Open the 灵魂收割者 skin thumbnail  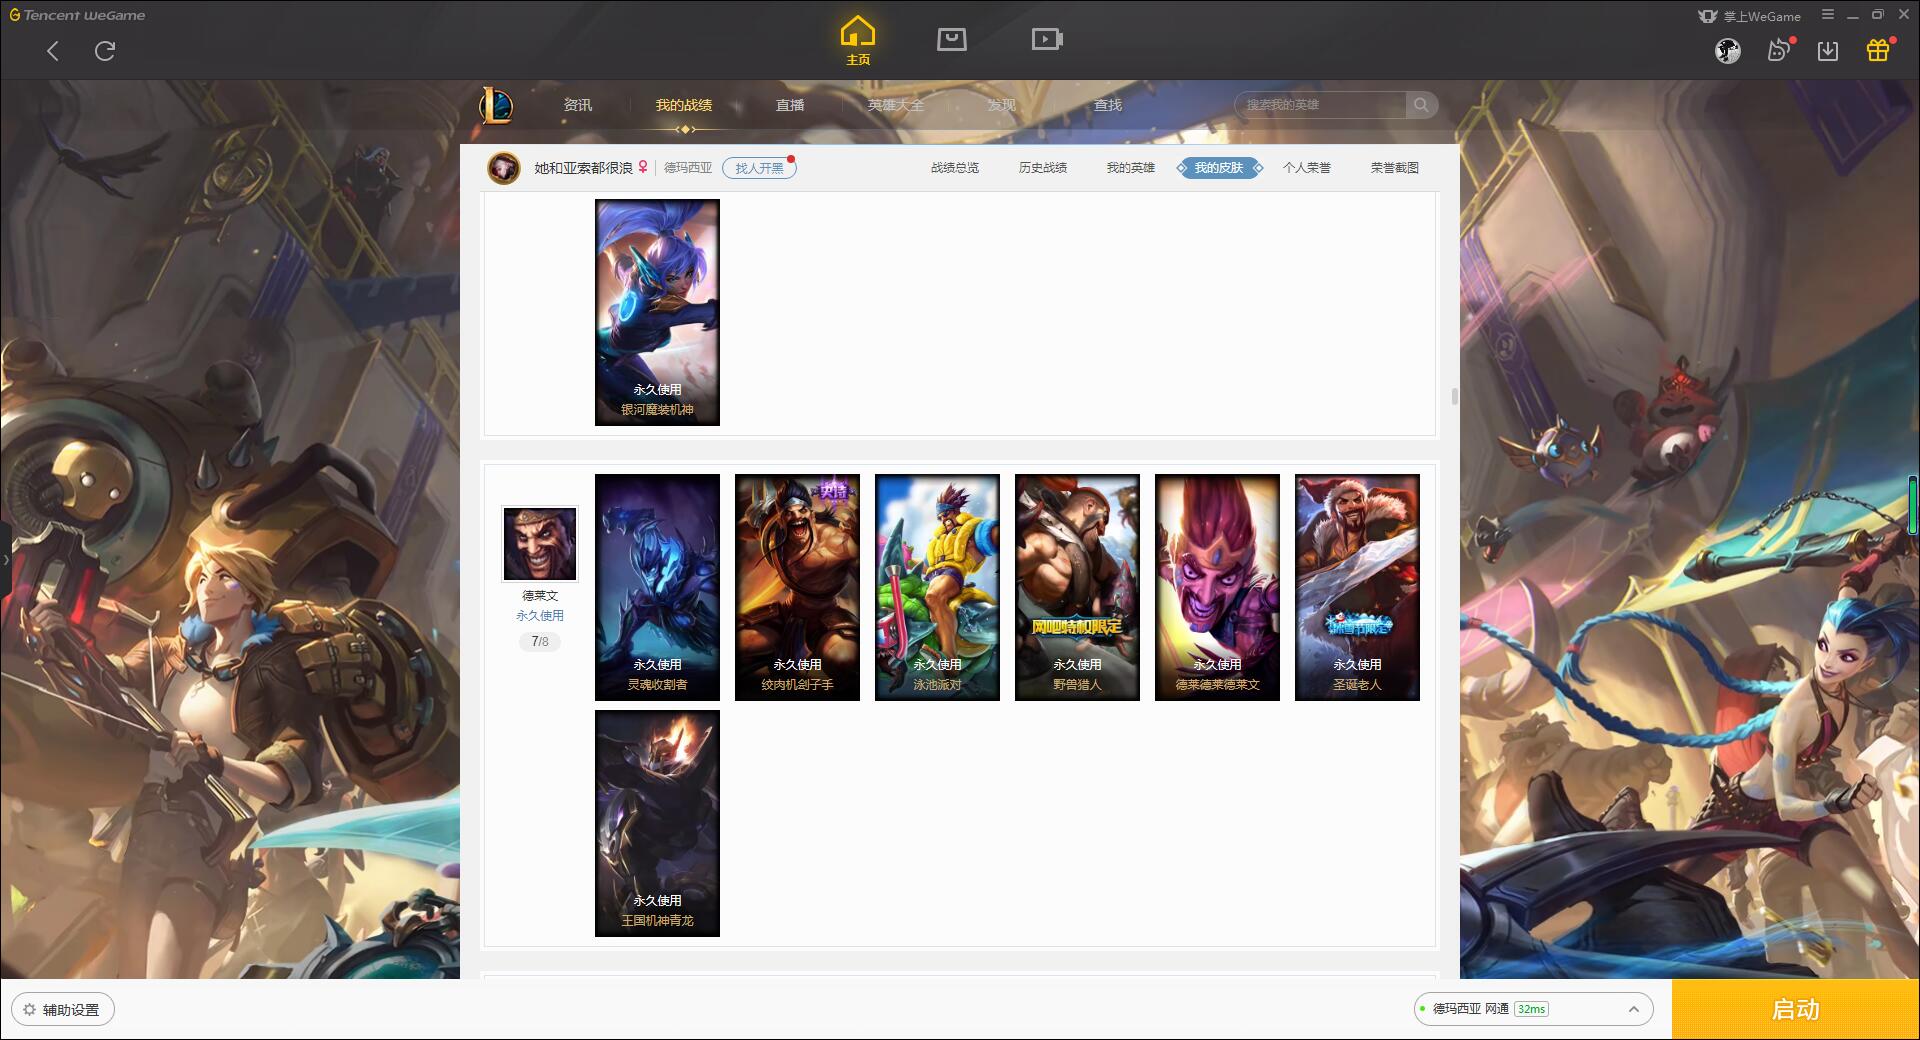[x=657, y=587]
